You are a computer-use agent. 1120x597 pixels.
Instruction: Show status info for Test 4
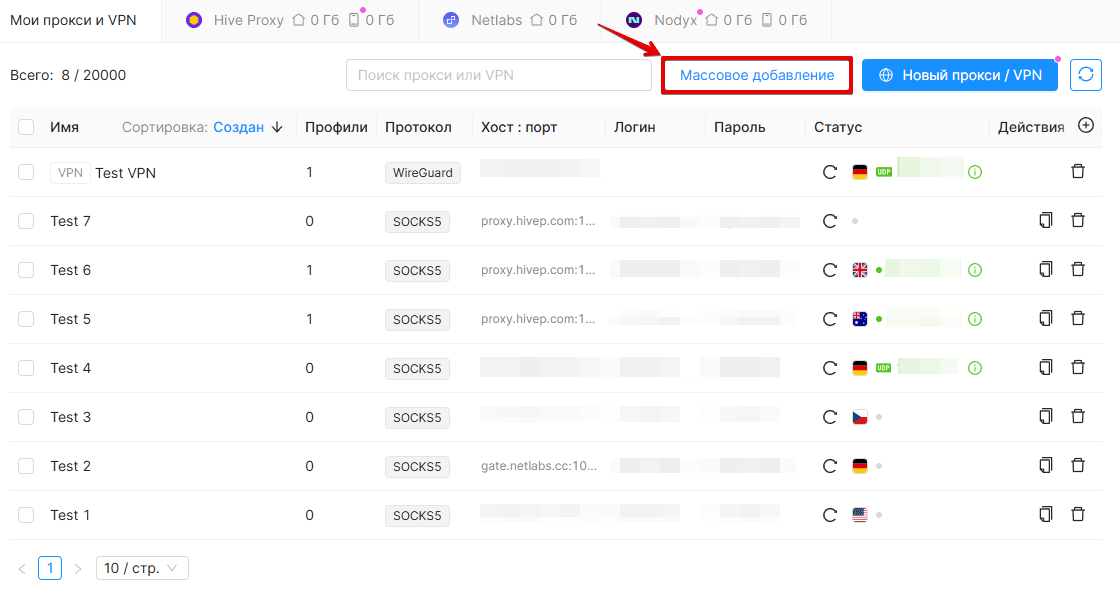coord(974,368)
